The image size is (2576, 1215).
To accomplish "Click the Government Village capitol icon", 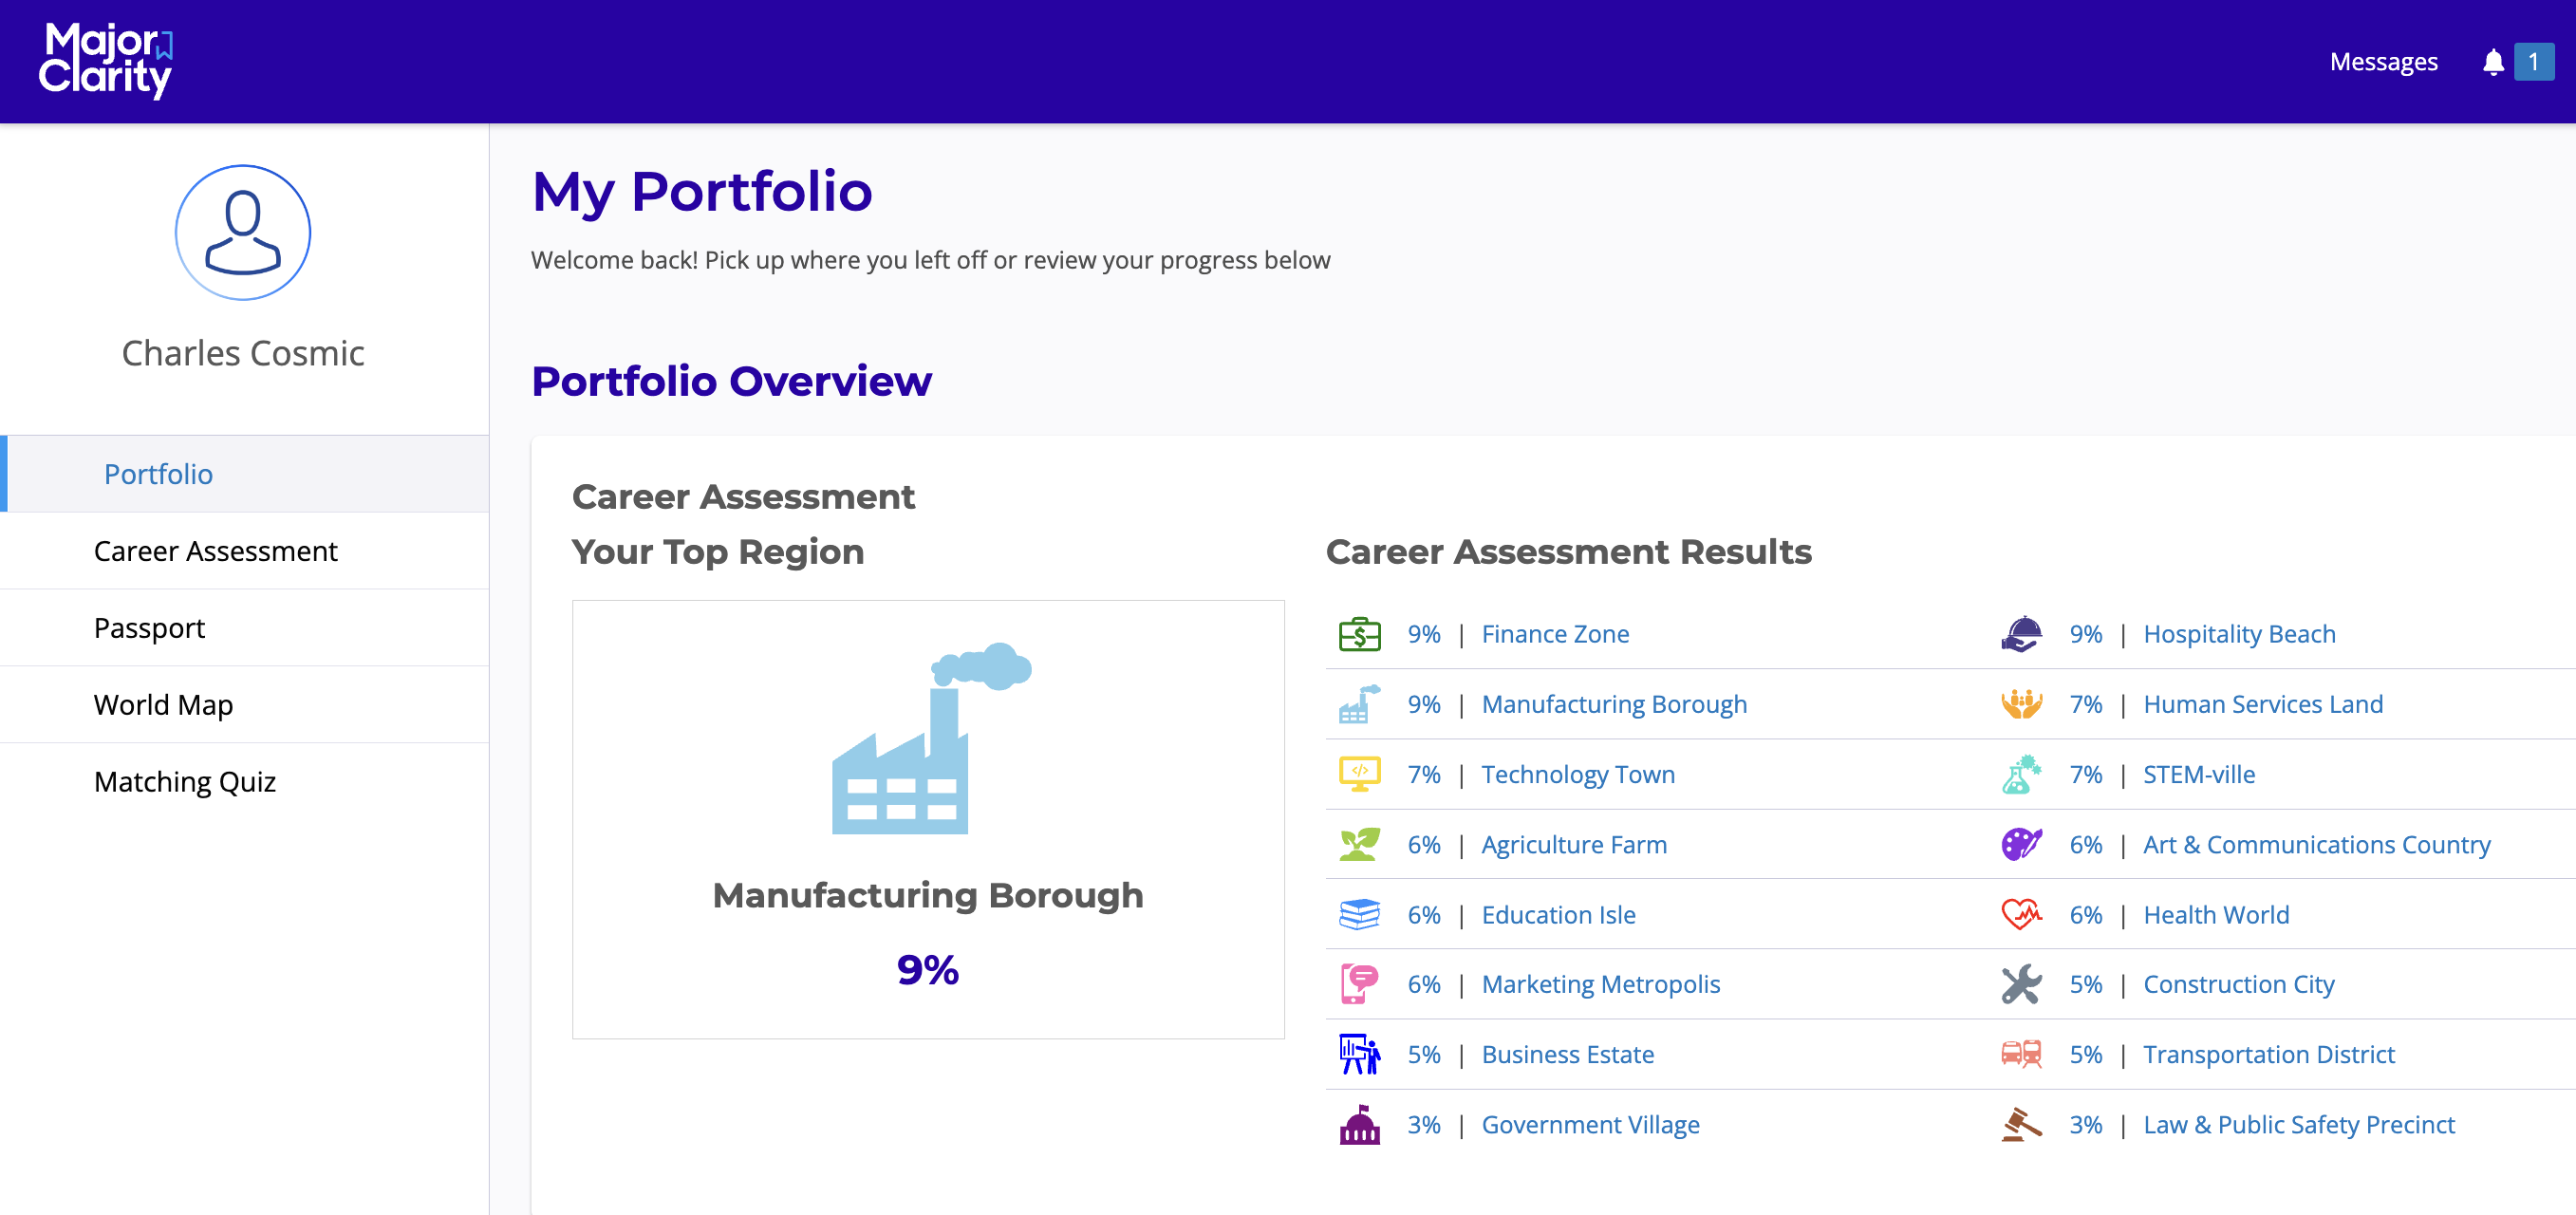I will pyautogui.click(x=1359, y=1125).
